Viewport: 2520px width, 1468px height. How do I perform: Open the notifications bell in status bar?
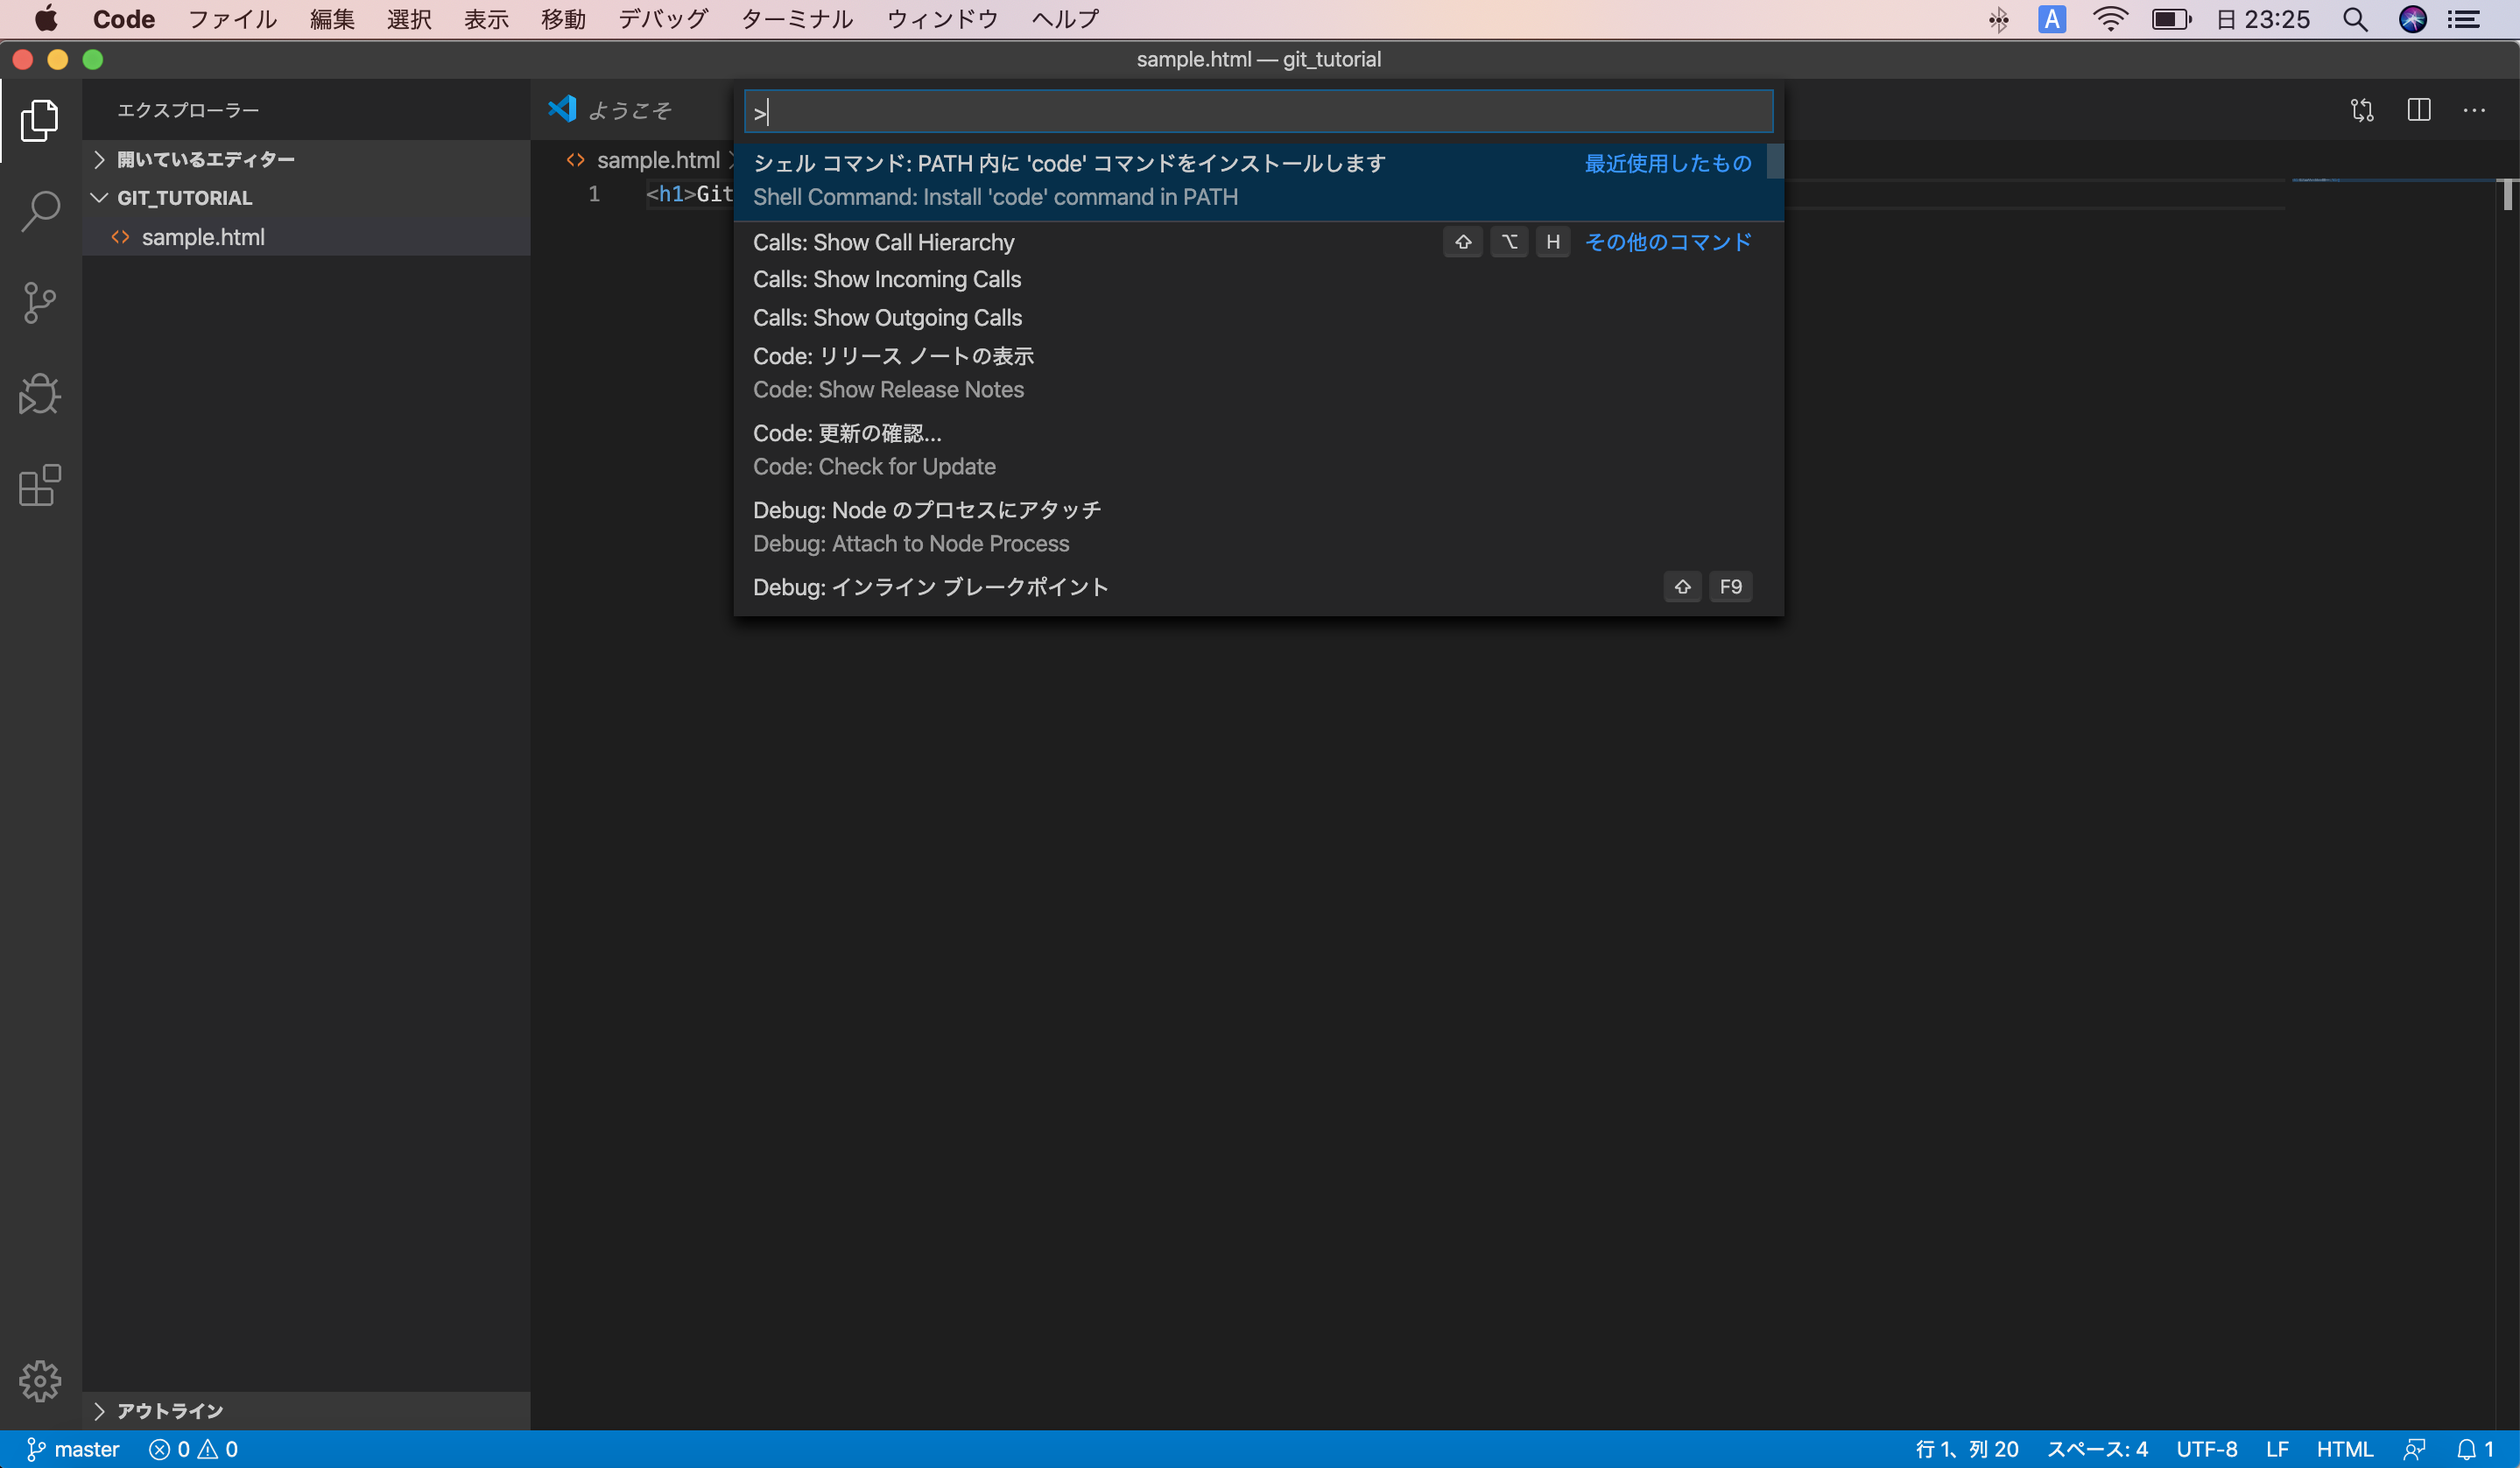(x=2474, y=1449)
